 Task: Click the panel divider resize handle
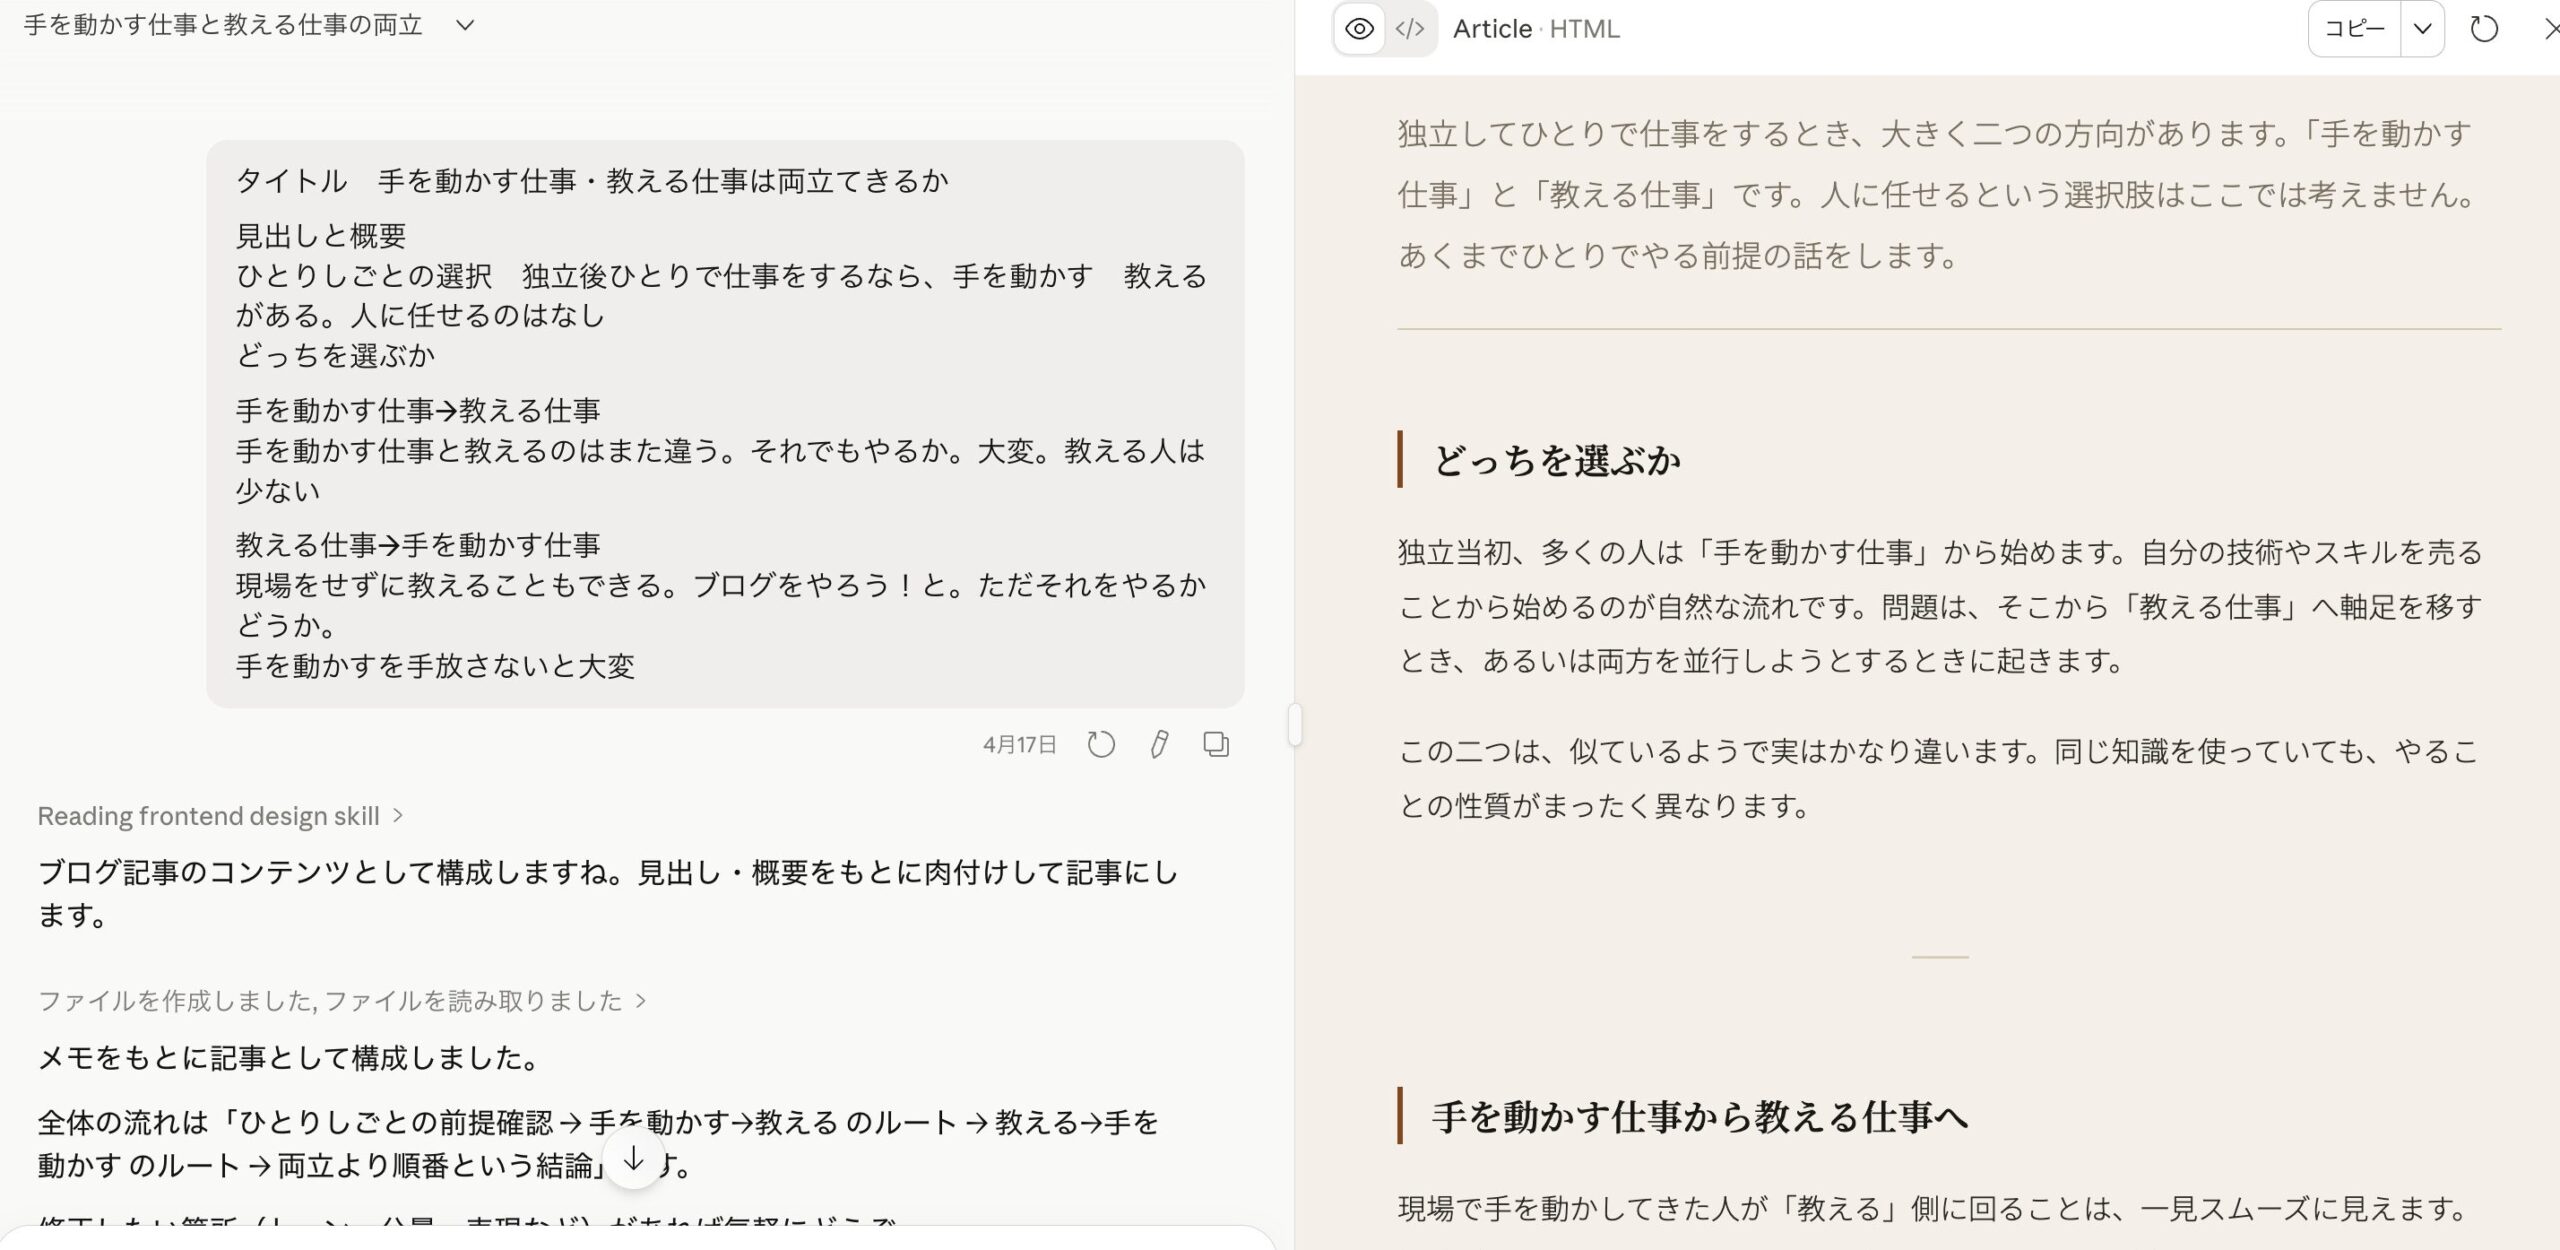1295,725
